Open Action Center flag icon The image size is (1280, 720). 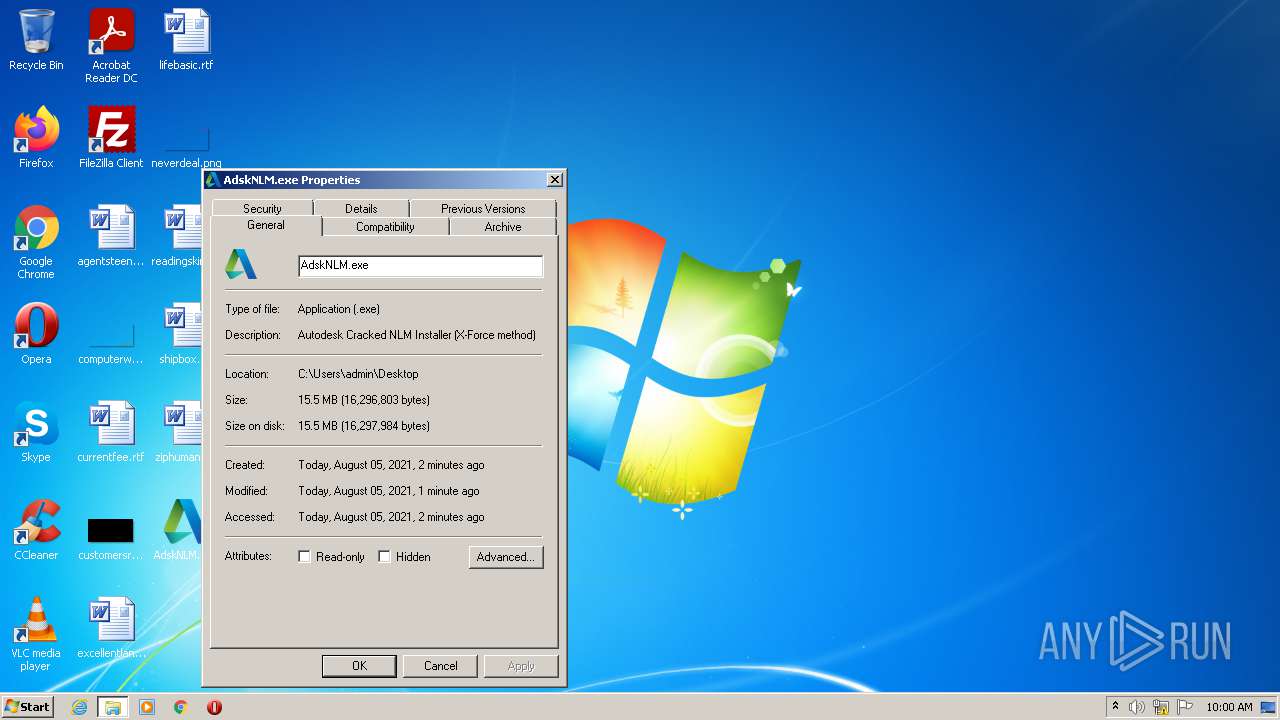(x=1185, y=707)
